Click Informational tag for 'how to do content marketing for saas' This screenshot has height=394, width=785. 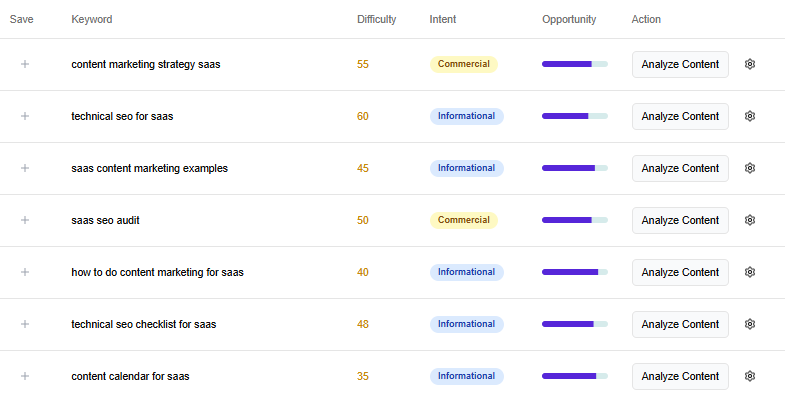(467, 272)
